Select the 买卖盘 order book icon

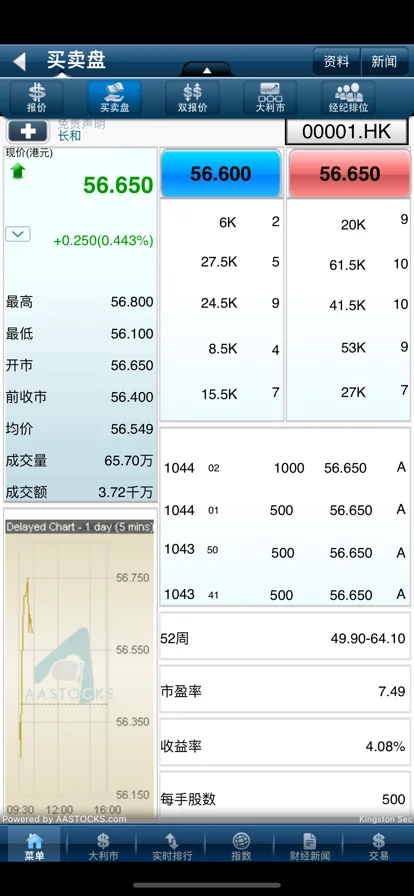(114, 98)
